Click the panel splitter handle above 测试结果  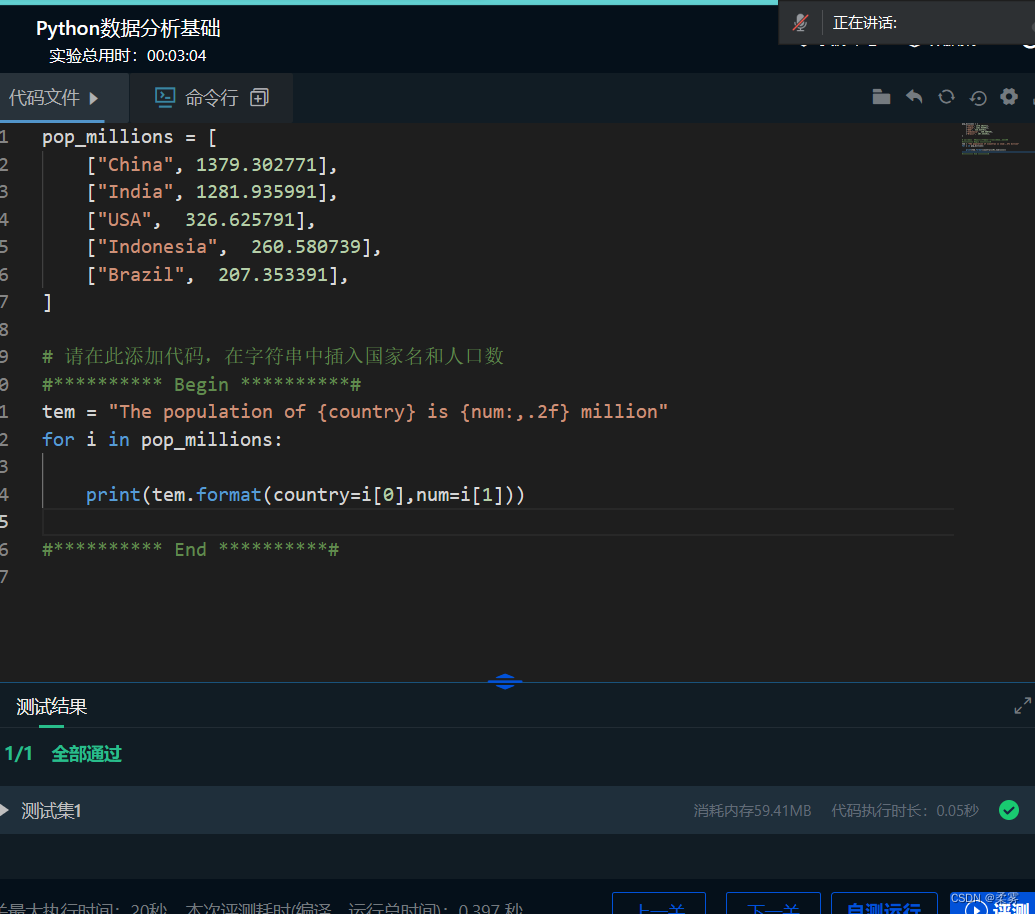(x=505, y=682)
